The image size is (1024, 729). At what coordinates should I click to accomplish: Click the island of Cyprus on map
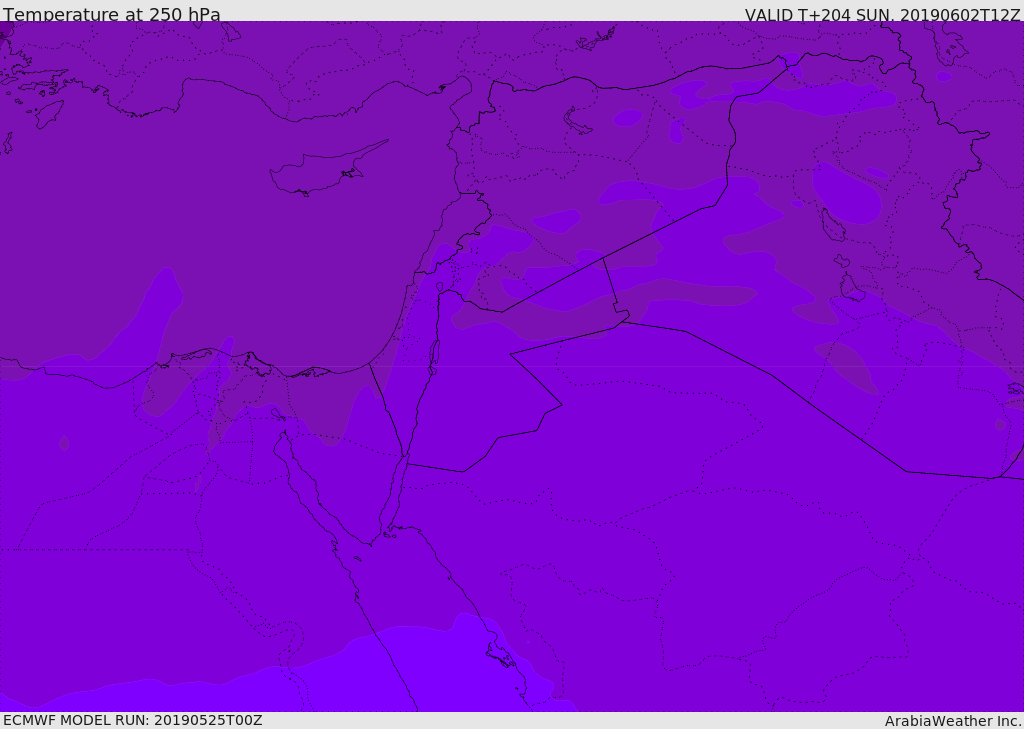[x=328, y=169]
